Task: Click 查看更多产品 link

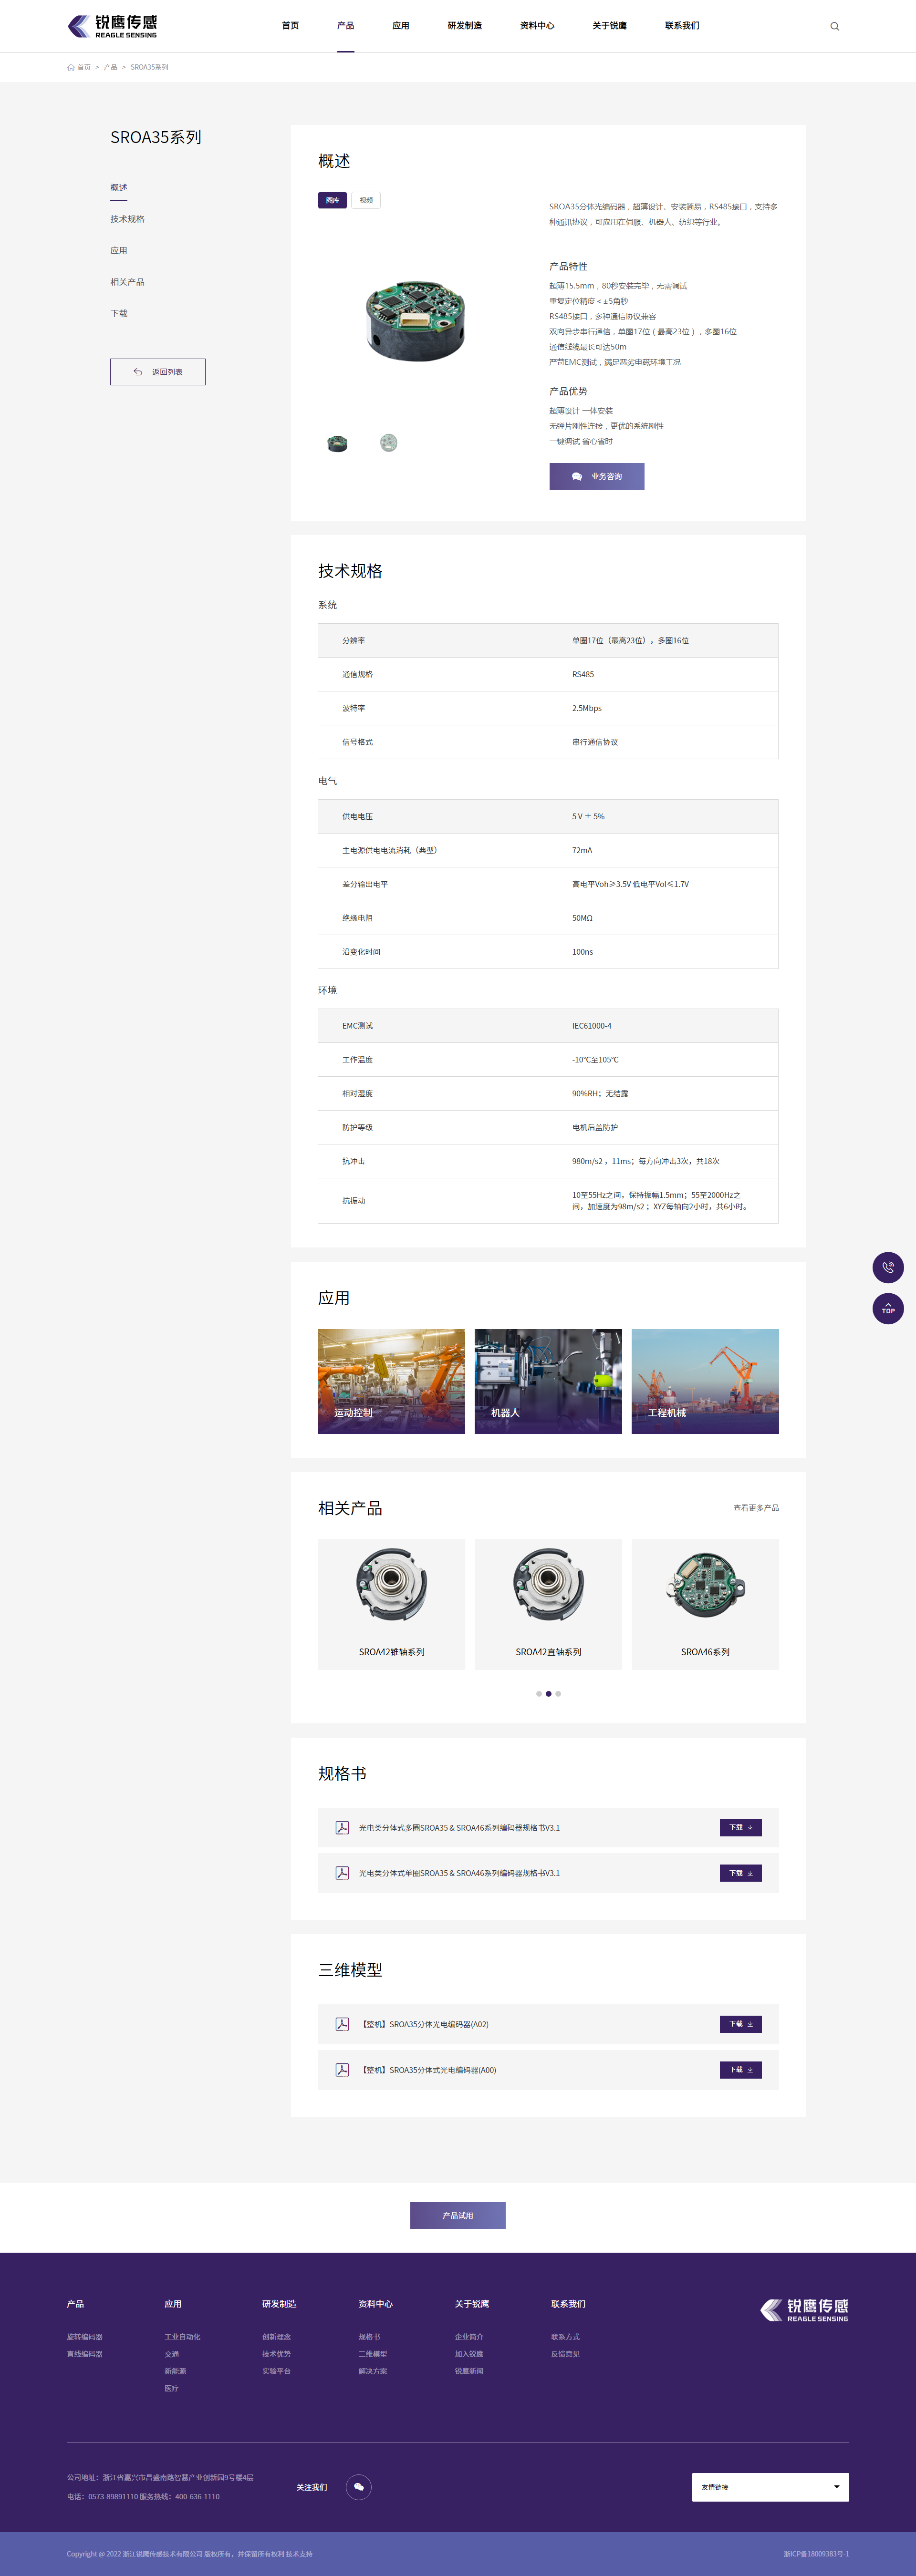Action: (x=756, y=1508)
